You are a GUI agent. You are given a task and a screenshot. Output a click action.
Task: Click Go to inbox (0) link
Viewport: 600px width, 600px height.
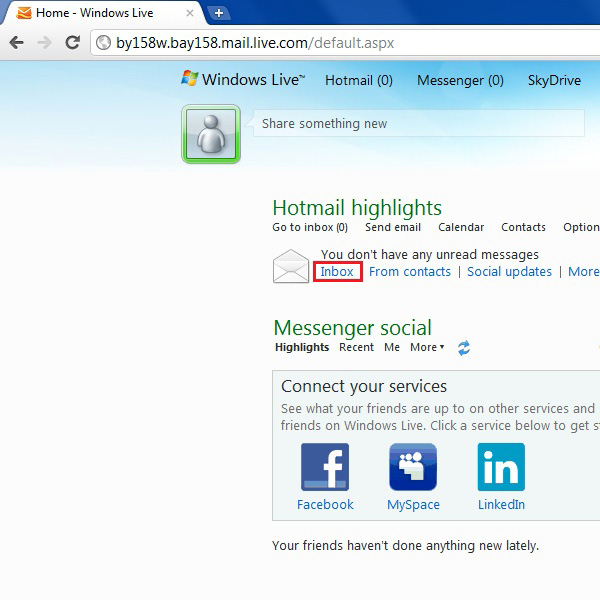tap(310, 227)
